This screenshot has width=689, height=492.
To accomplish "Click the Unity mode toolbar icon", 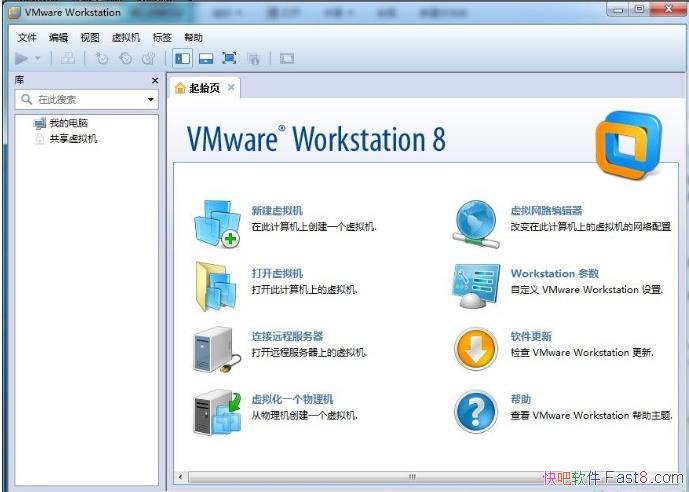I will pos(253,58).
